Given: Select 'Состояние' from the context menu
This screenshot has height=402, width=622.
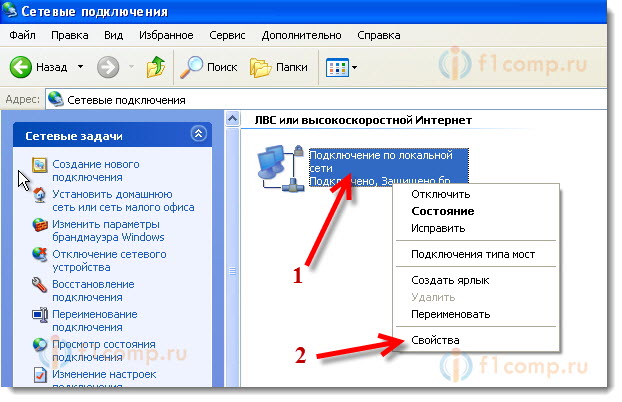Looking at the screenshot, I should [442, 211].
